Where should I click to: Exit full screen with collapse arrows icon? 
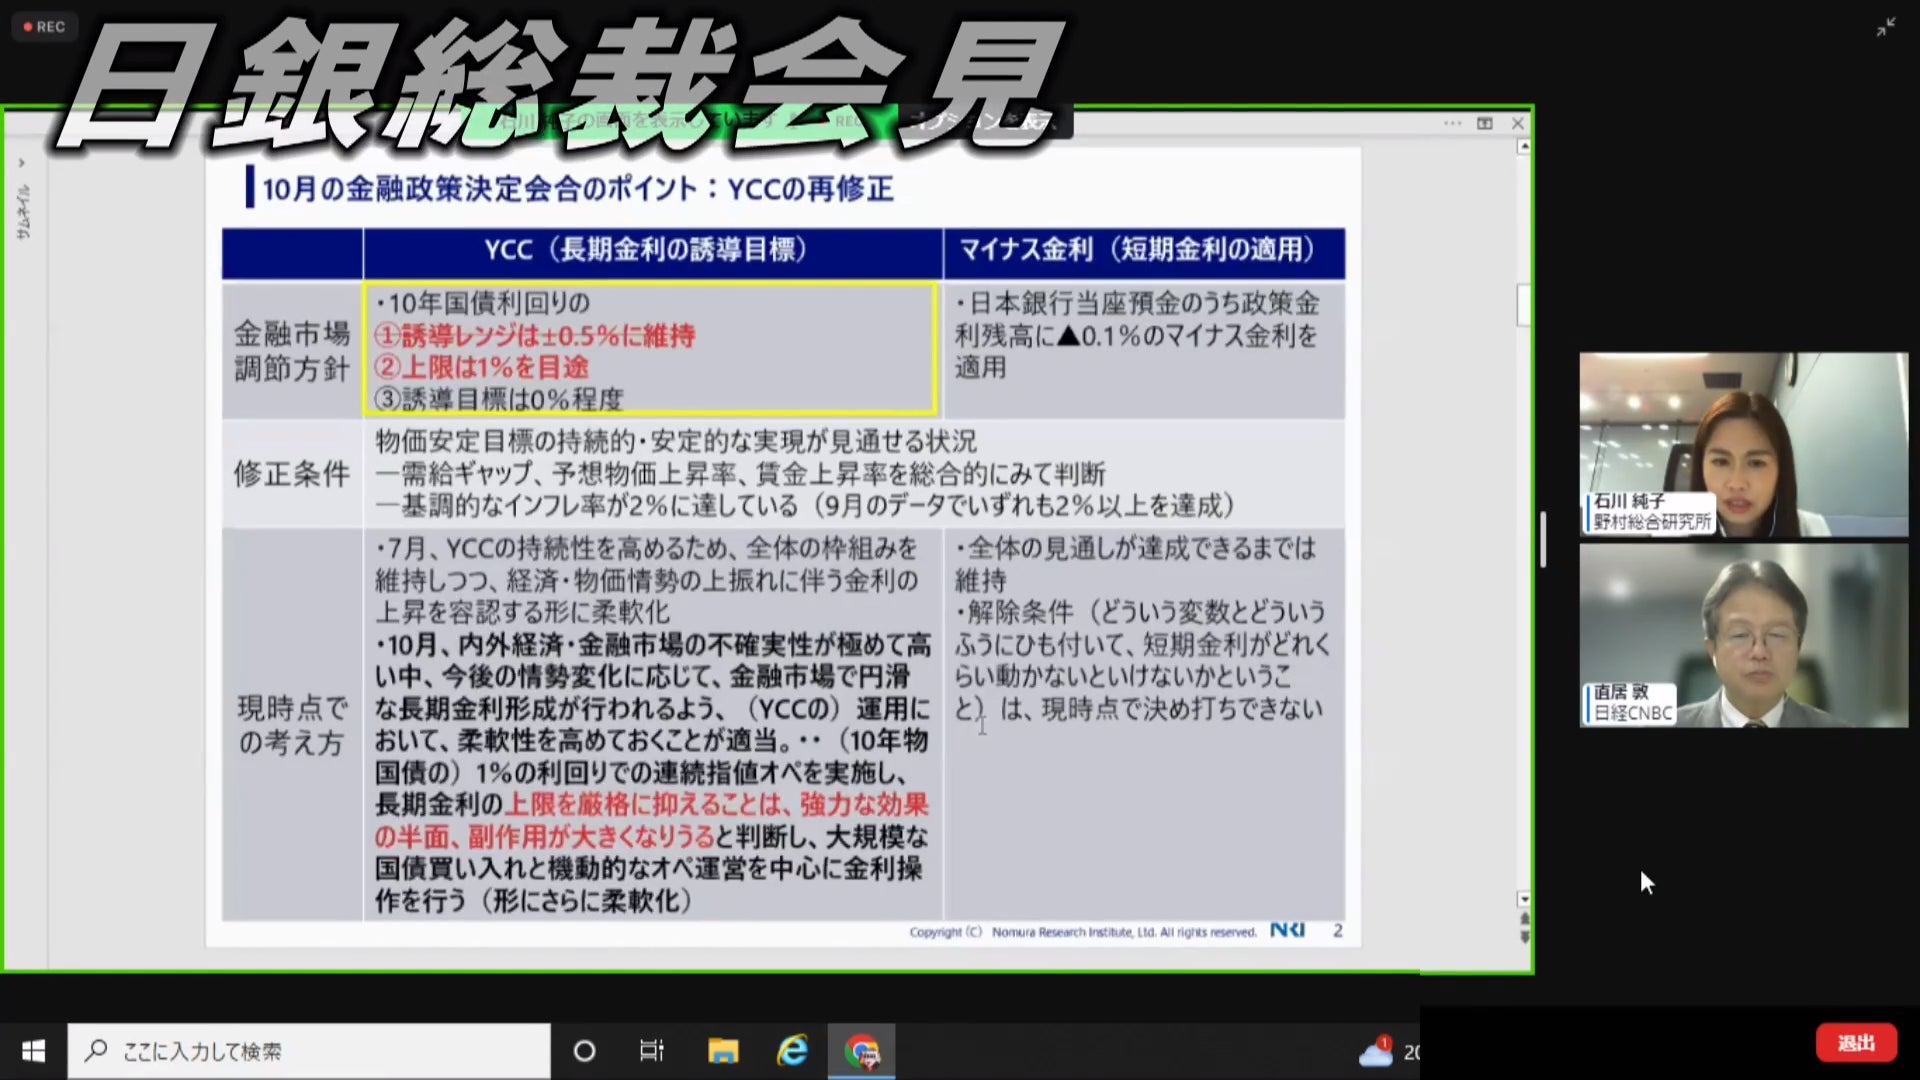[1886, 27]
